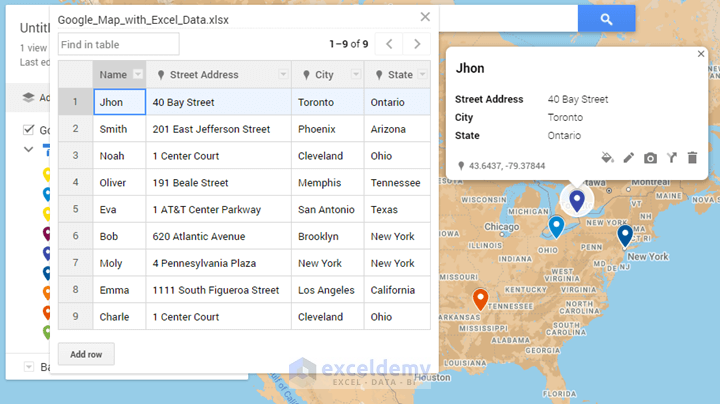Click the San Antonio city cell
Screen dimensions: 720x404
(x=328, y=209)
